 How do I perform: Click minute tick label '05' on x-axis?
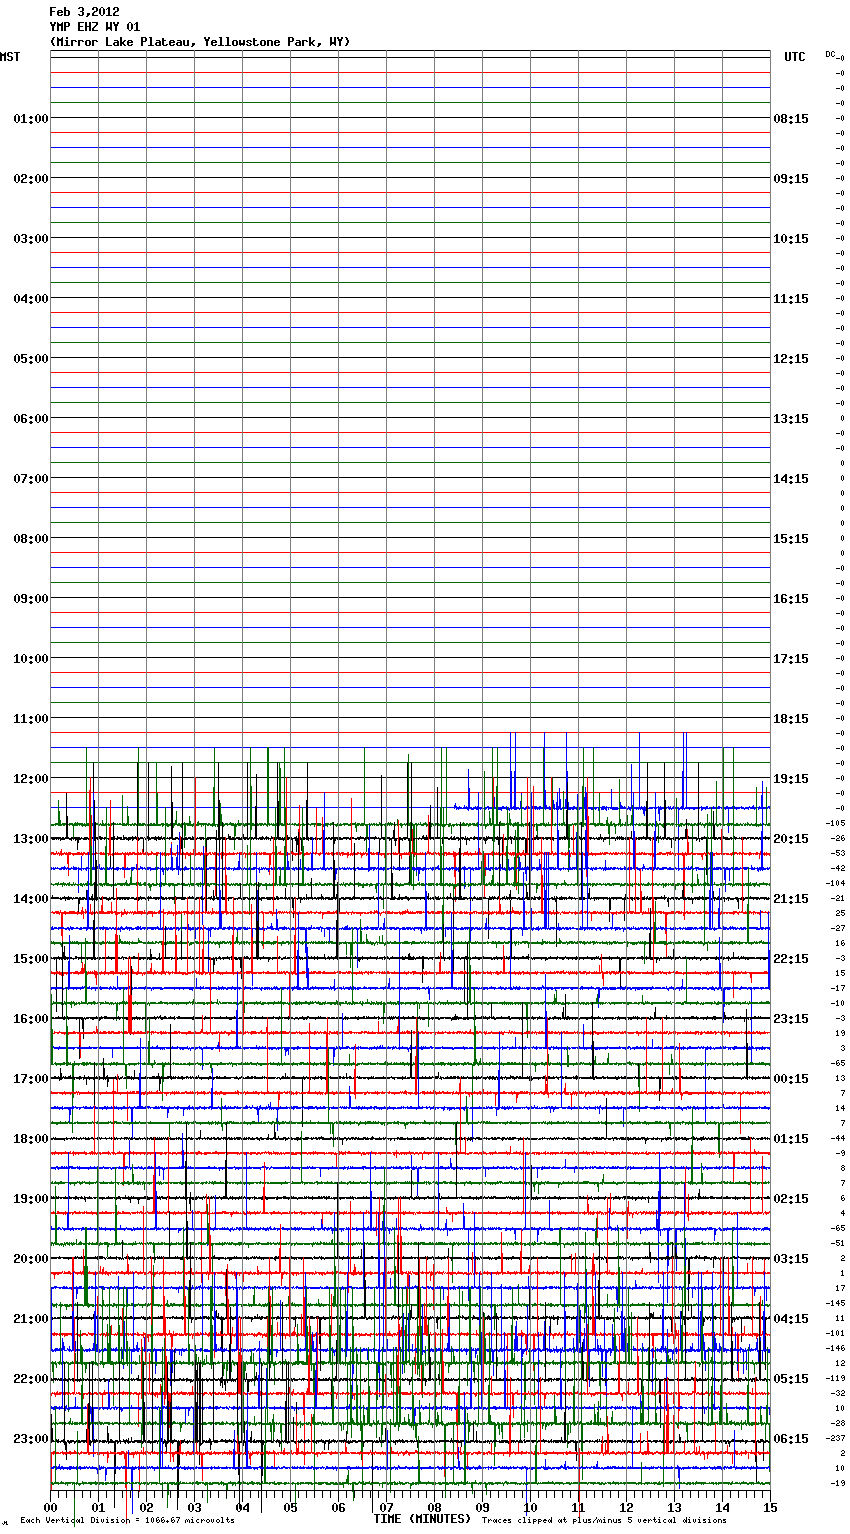pos(290,1507)
